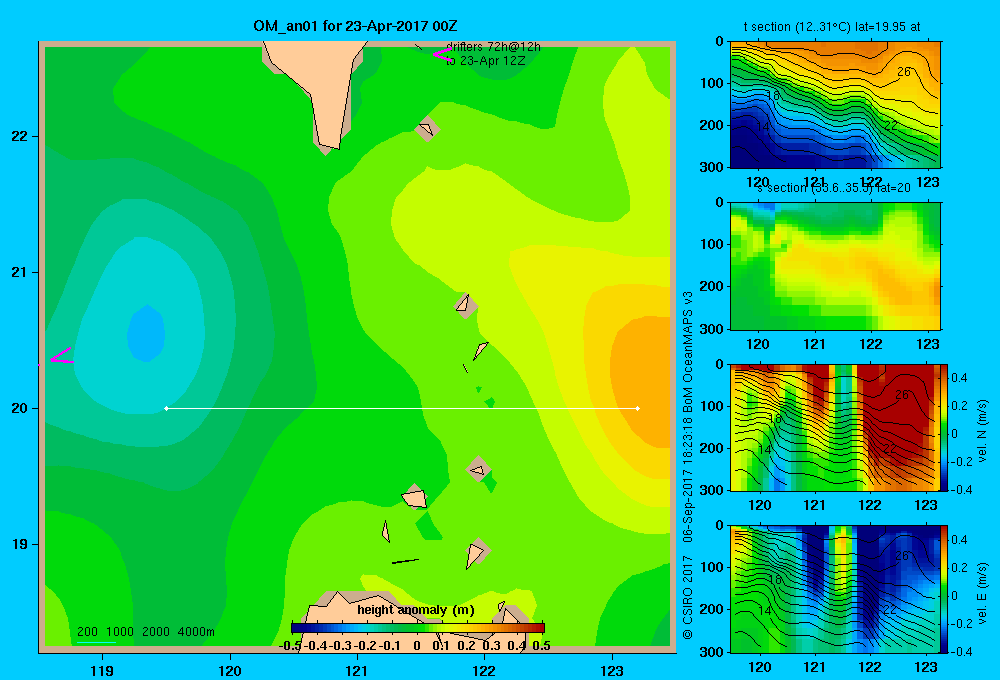Screen dimensions: 1000x680
Task: Open the northward velocity section plot
Action: 835,427
